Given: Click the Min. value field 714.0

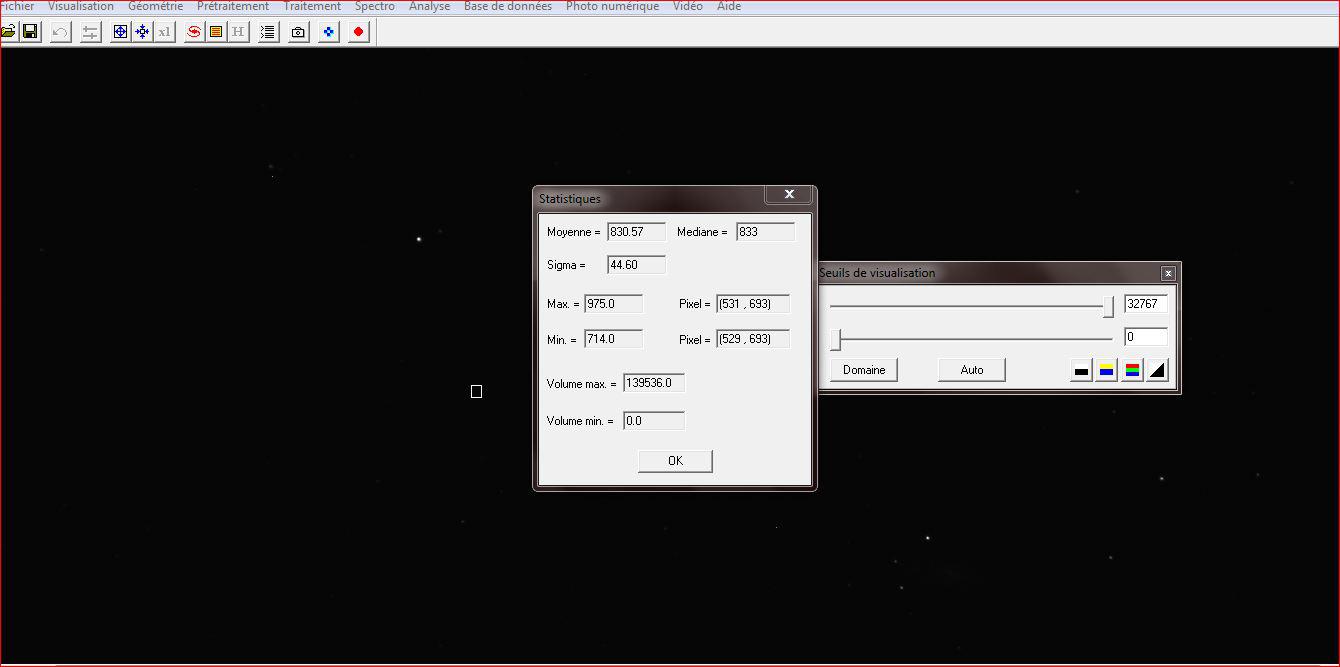Looking at the screenshot, I should pyautogui.click(x=614, y=339).
